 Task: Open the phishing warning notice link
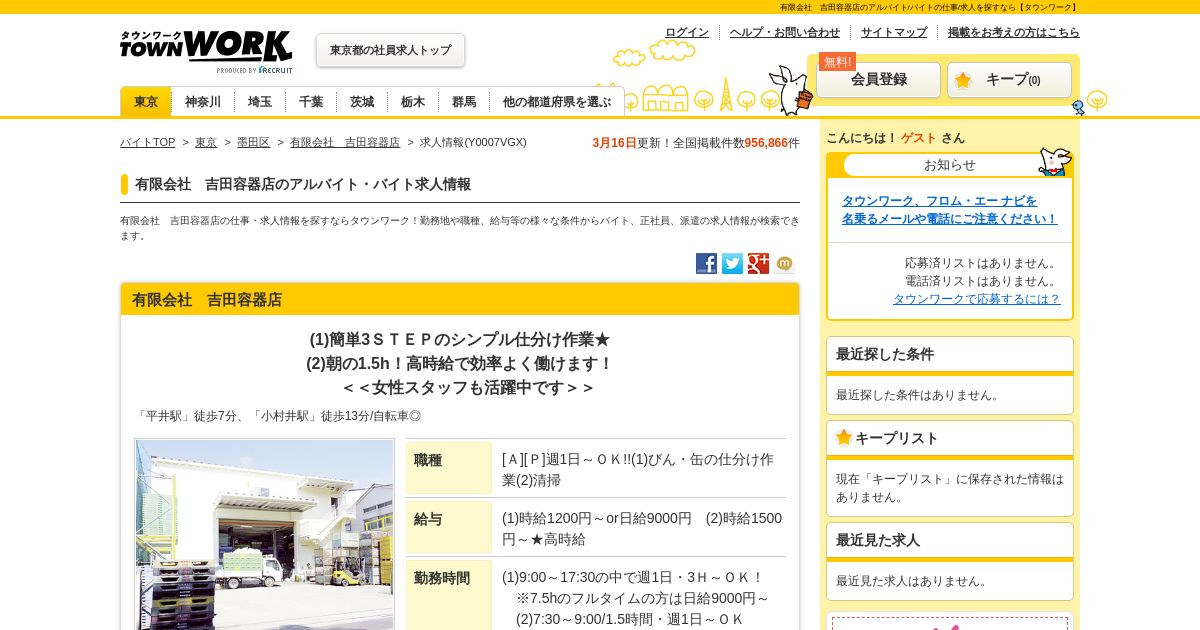pyautogui.click(x=949, y=210)
